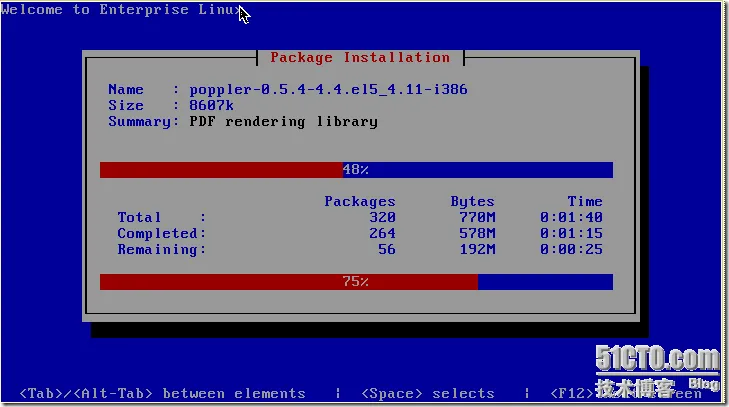The image size is (729, 407).
Task: Click package name poppler-0.5.4-4.4.el5_4.11-i386
Action: [x=328, y=89]
